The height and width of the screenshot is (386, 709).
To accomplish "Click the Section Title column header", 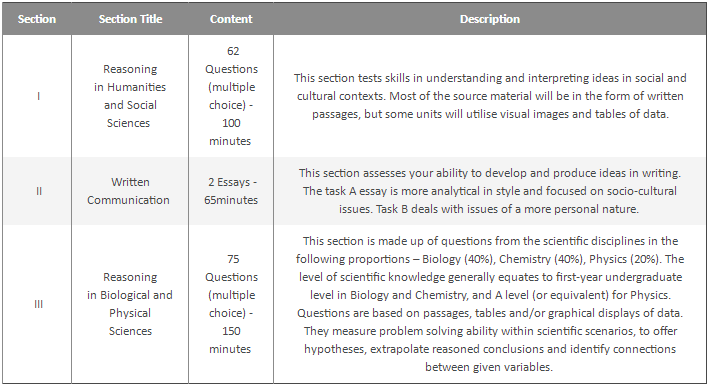I will 130,19.
